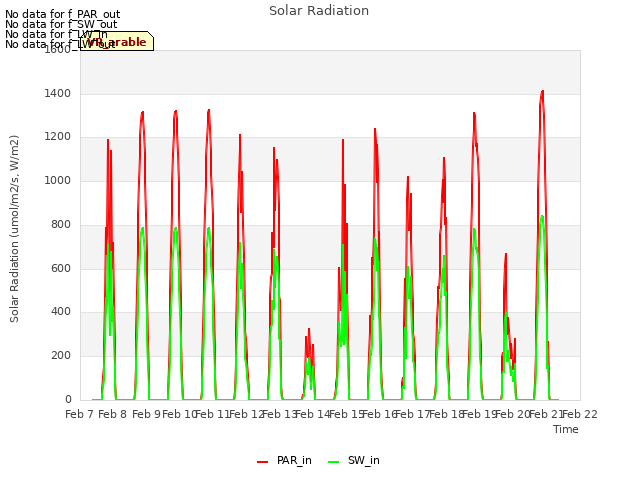The height and width of the screenshot is (480, 640).
Task: Click the y-axis tick 1000
Action: click(x=58, y=180)
